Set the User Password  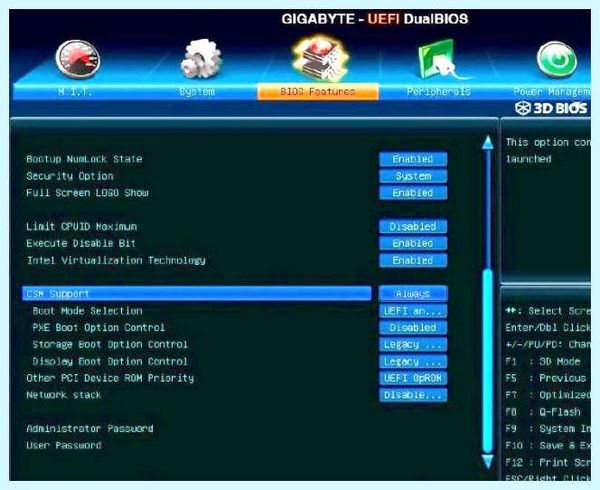[x=64, y=445]
